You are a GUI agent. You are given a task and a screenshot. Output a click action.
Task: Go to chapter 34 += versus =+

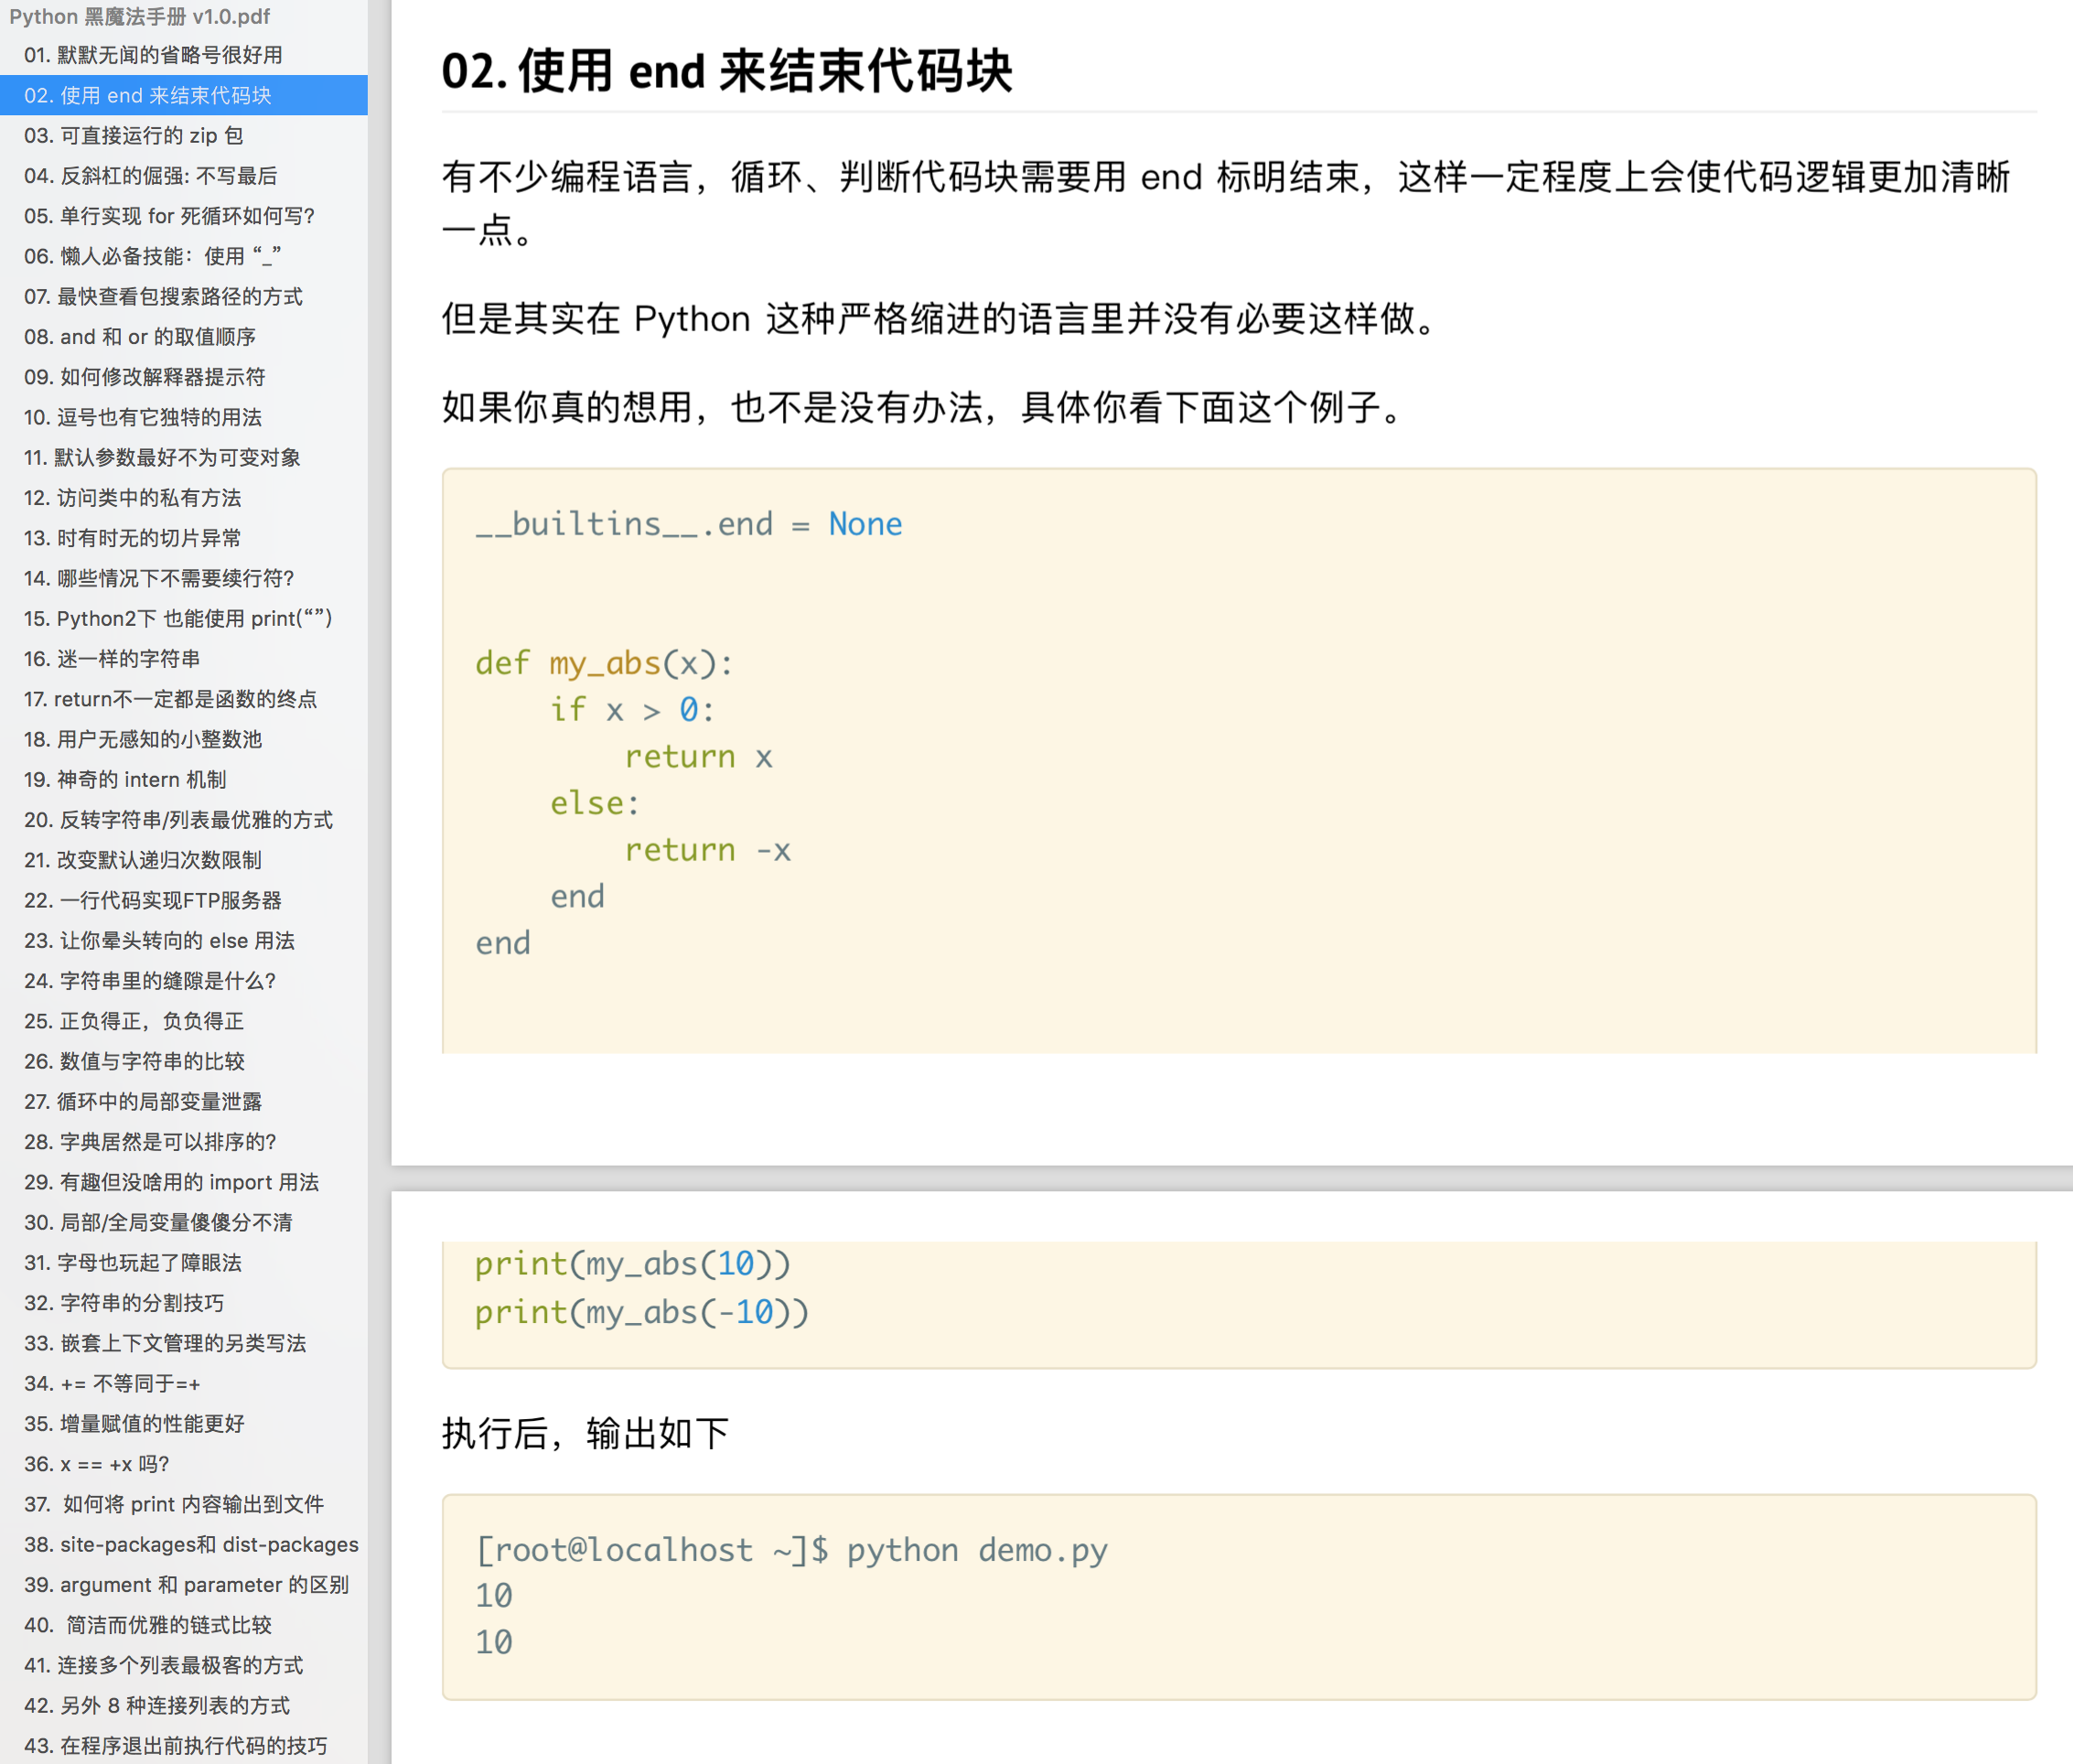pos(112,1383)
